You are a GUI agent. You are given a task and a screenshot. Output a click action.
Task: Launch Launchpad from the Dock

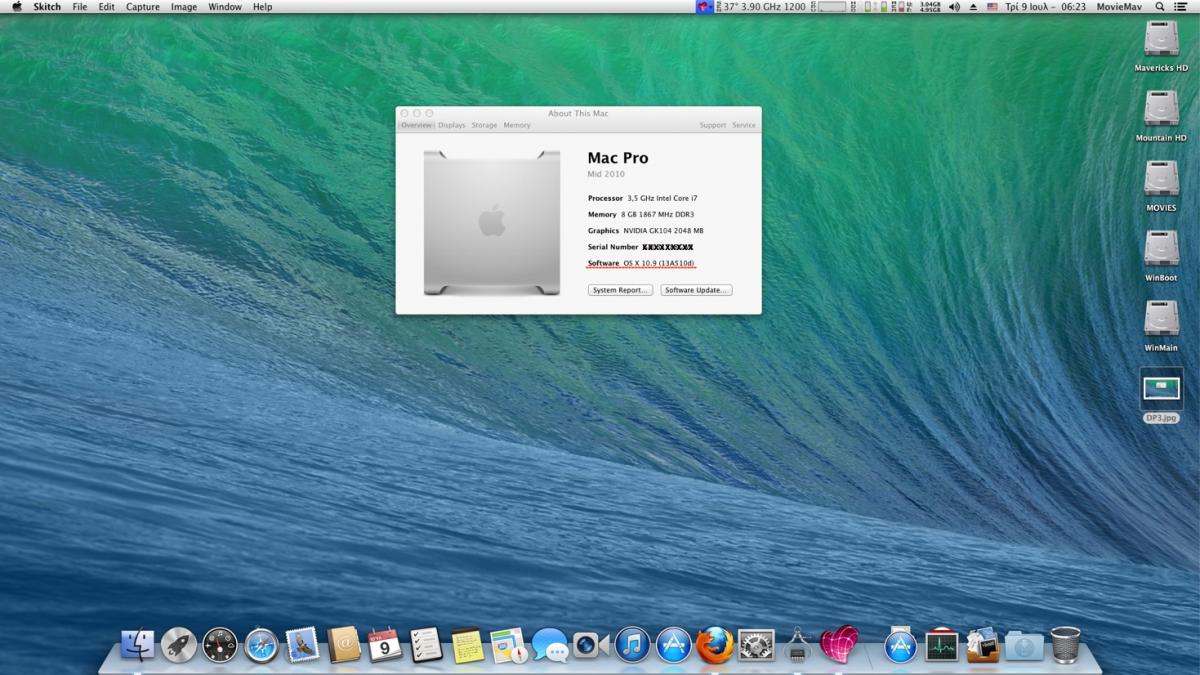point(179,646)
